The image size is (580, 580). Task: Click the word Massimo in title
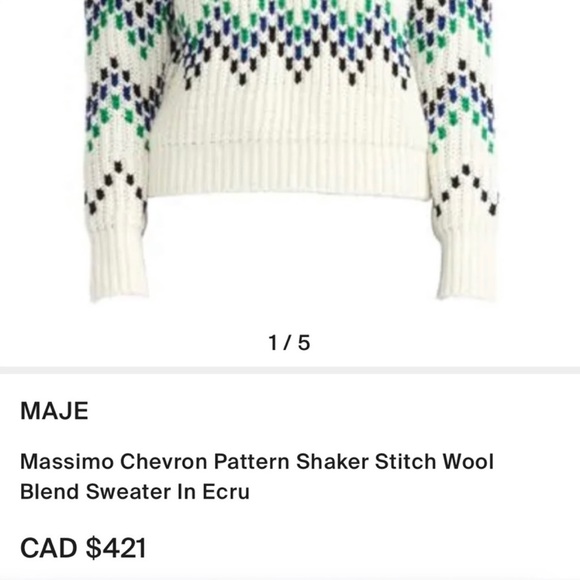[x=67, y=462]
